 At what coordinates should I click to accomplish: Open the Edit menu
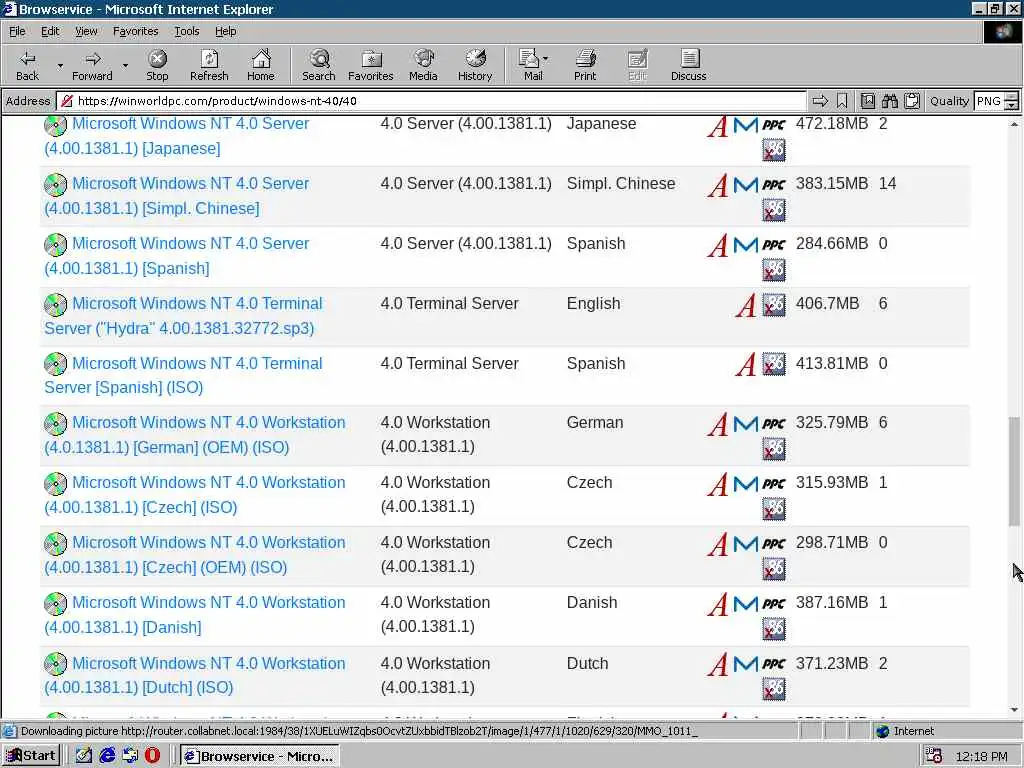50,31
